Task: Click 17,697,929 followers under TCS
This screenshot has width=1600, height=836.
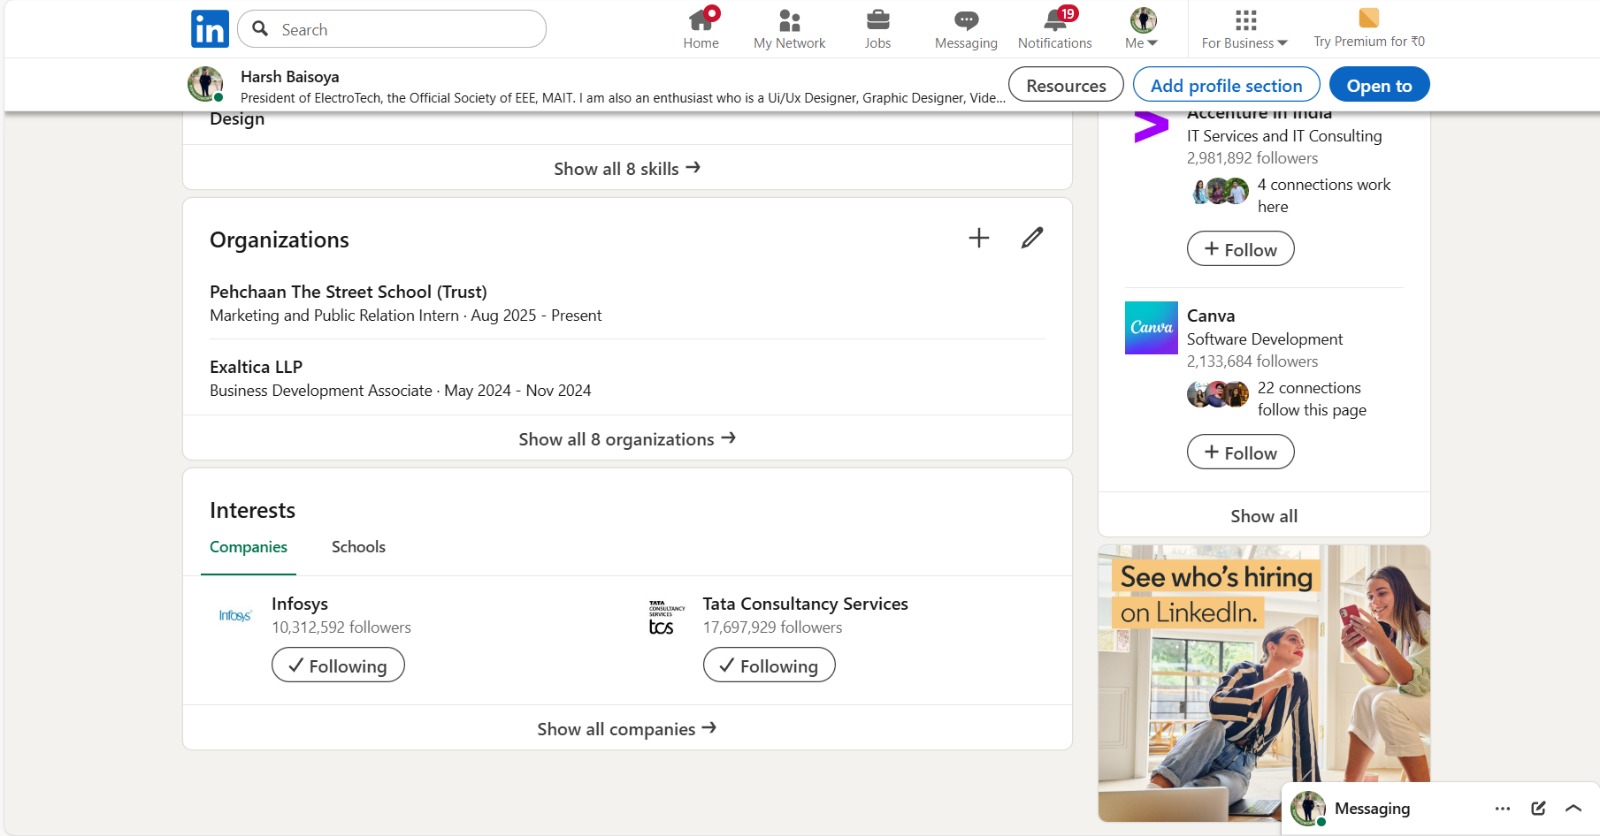Action: coord(772,627)
